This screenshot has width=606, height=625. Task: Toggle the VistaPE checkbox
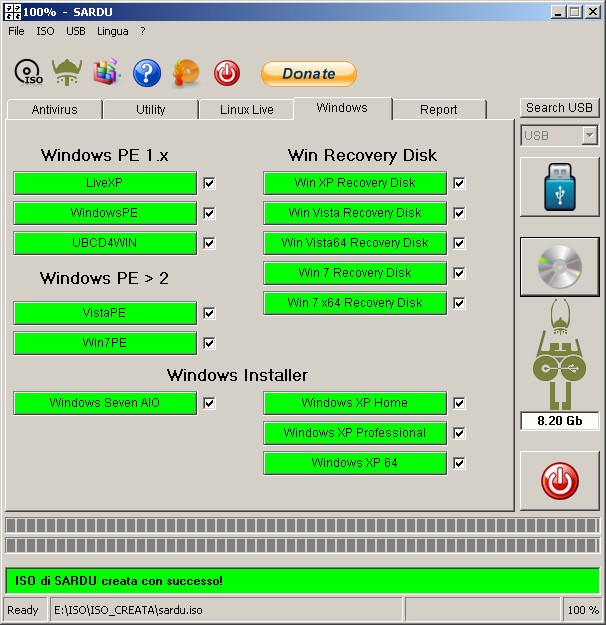[209, 313]
